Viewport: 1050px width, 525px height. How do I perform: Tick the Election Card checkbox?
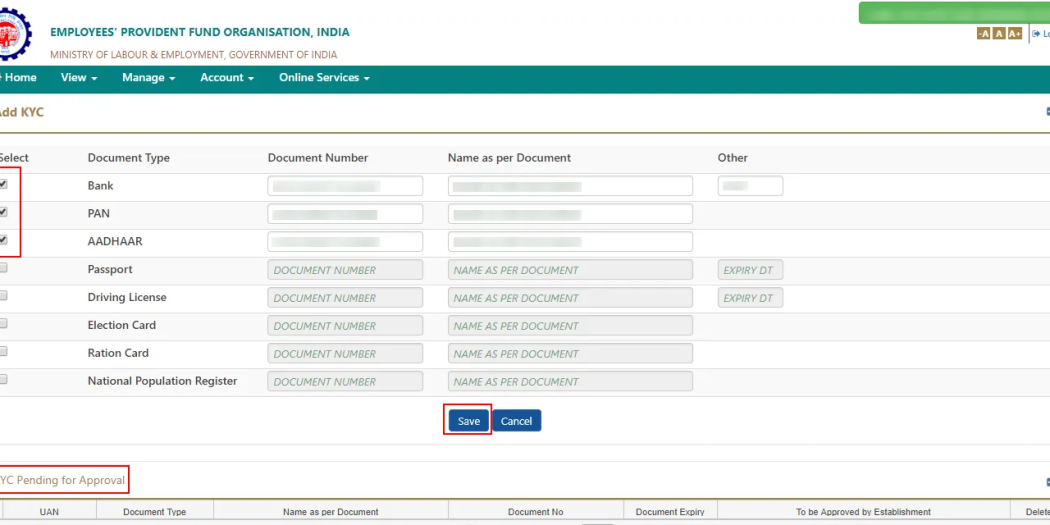pos(4,324)
